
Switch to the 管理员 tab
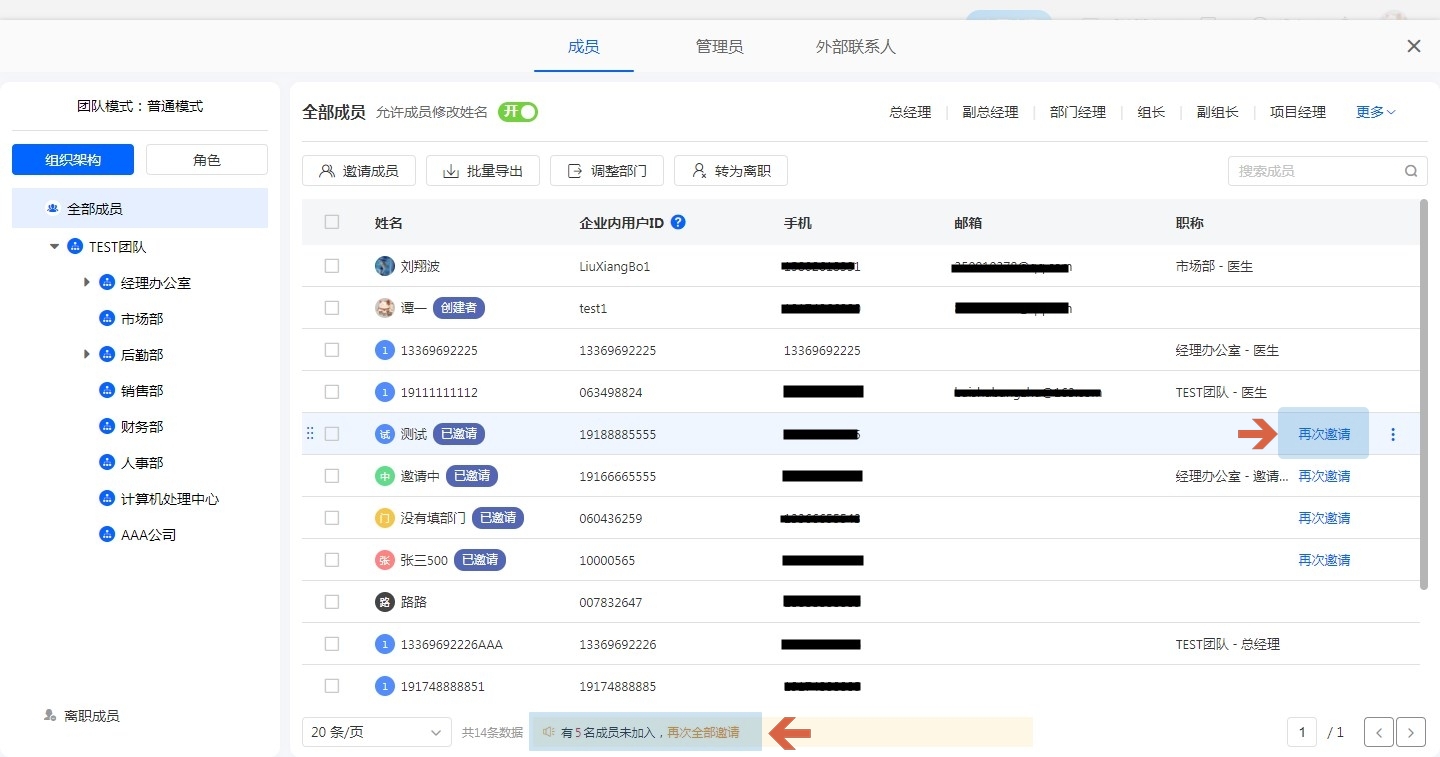pyautogui.click(x=719, y=47)
